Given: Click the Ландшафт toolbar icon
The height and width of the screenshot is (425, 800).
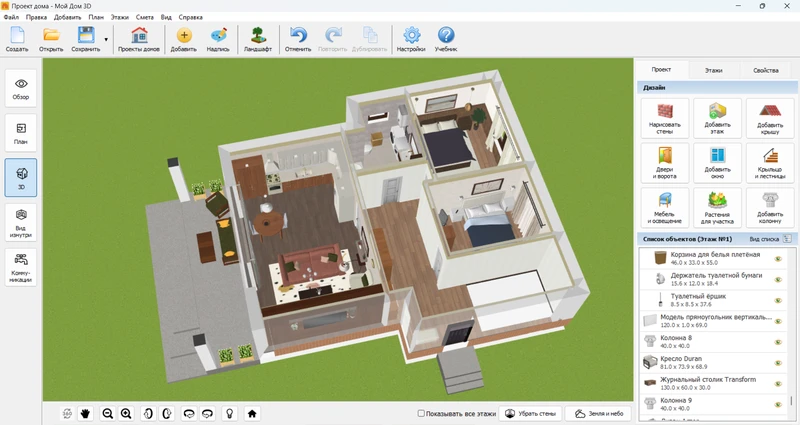Looking at the screenshot, I should click(258, 39).
